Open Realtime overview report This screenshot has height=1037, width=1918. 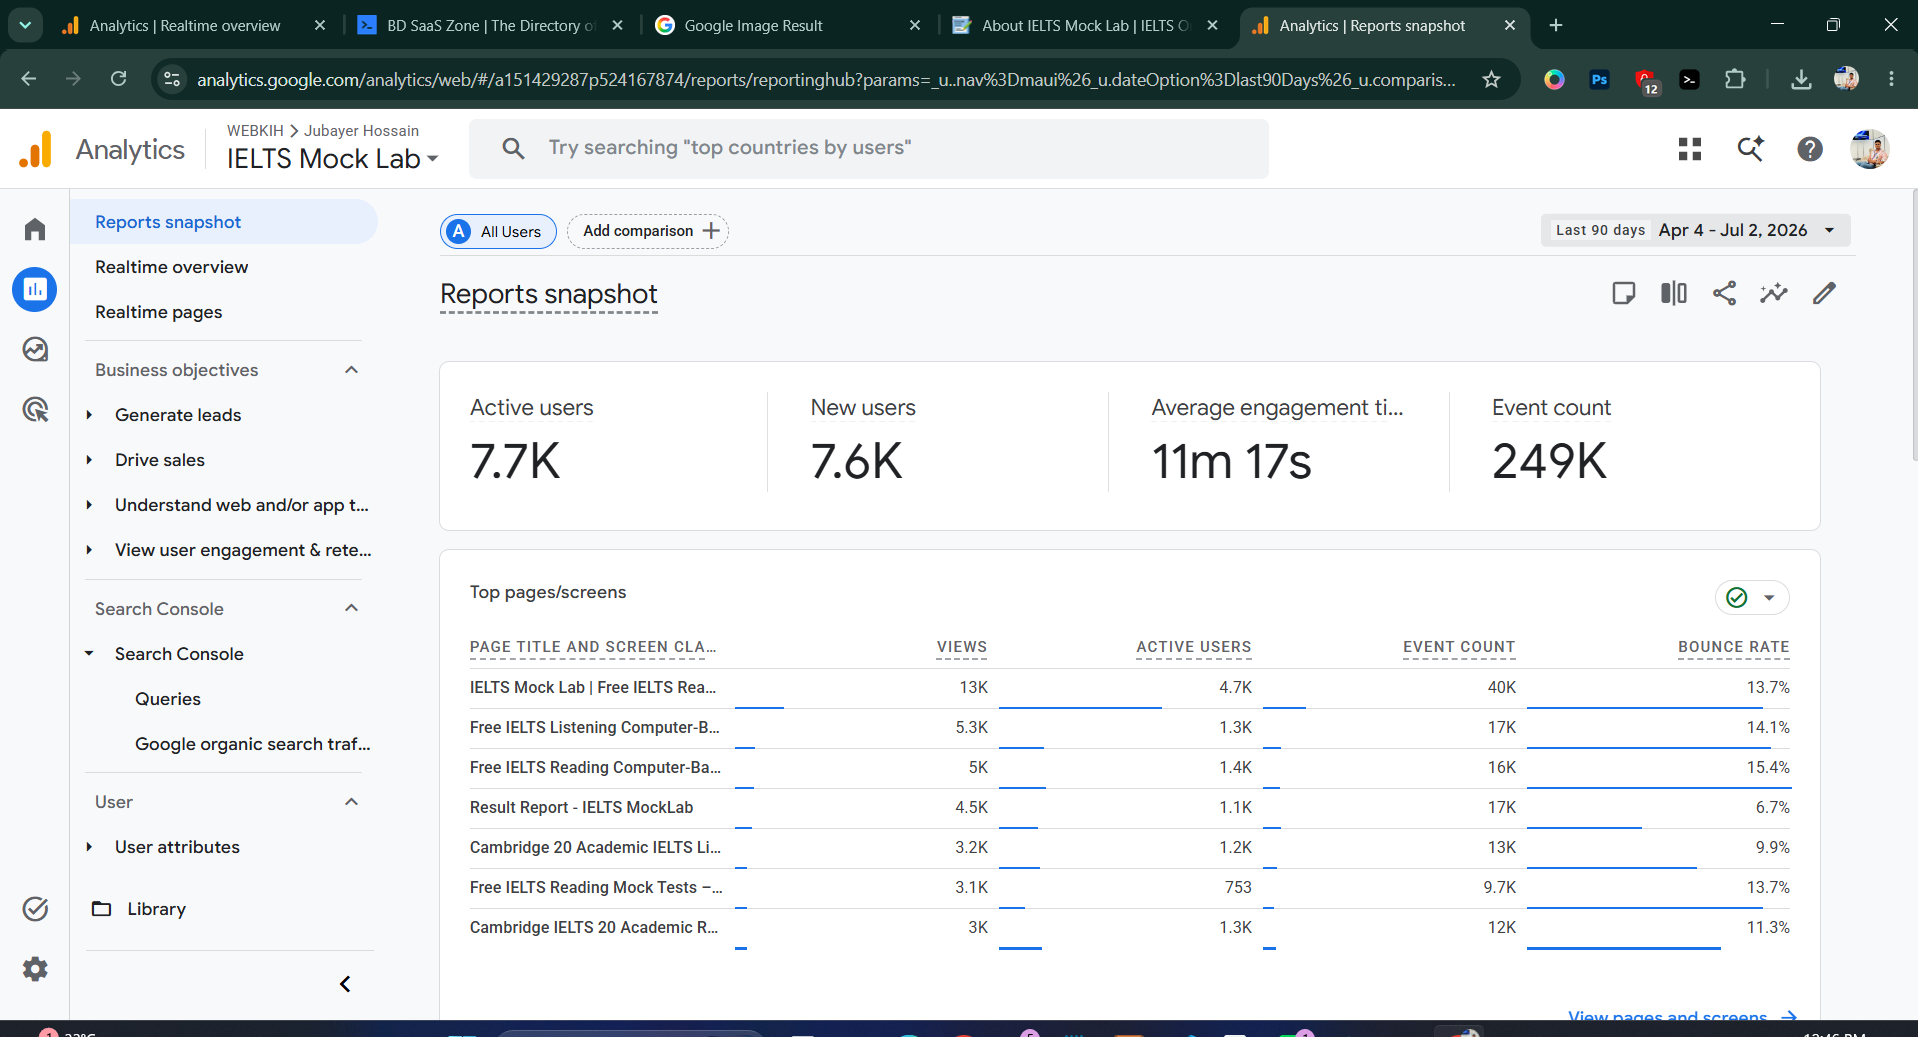point(172,267)
